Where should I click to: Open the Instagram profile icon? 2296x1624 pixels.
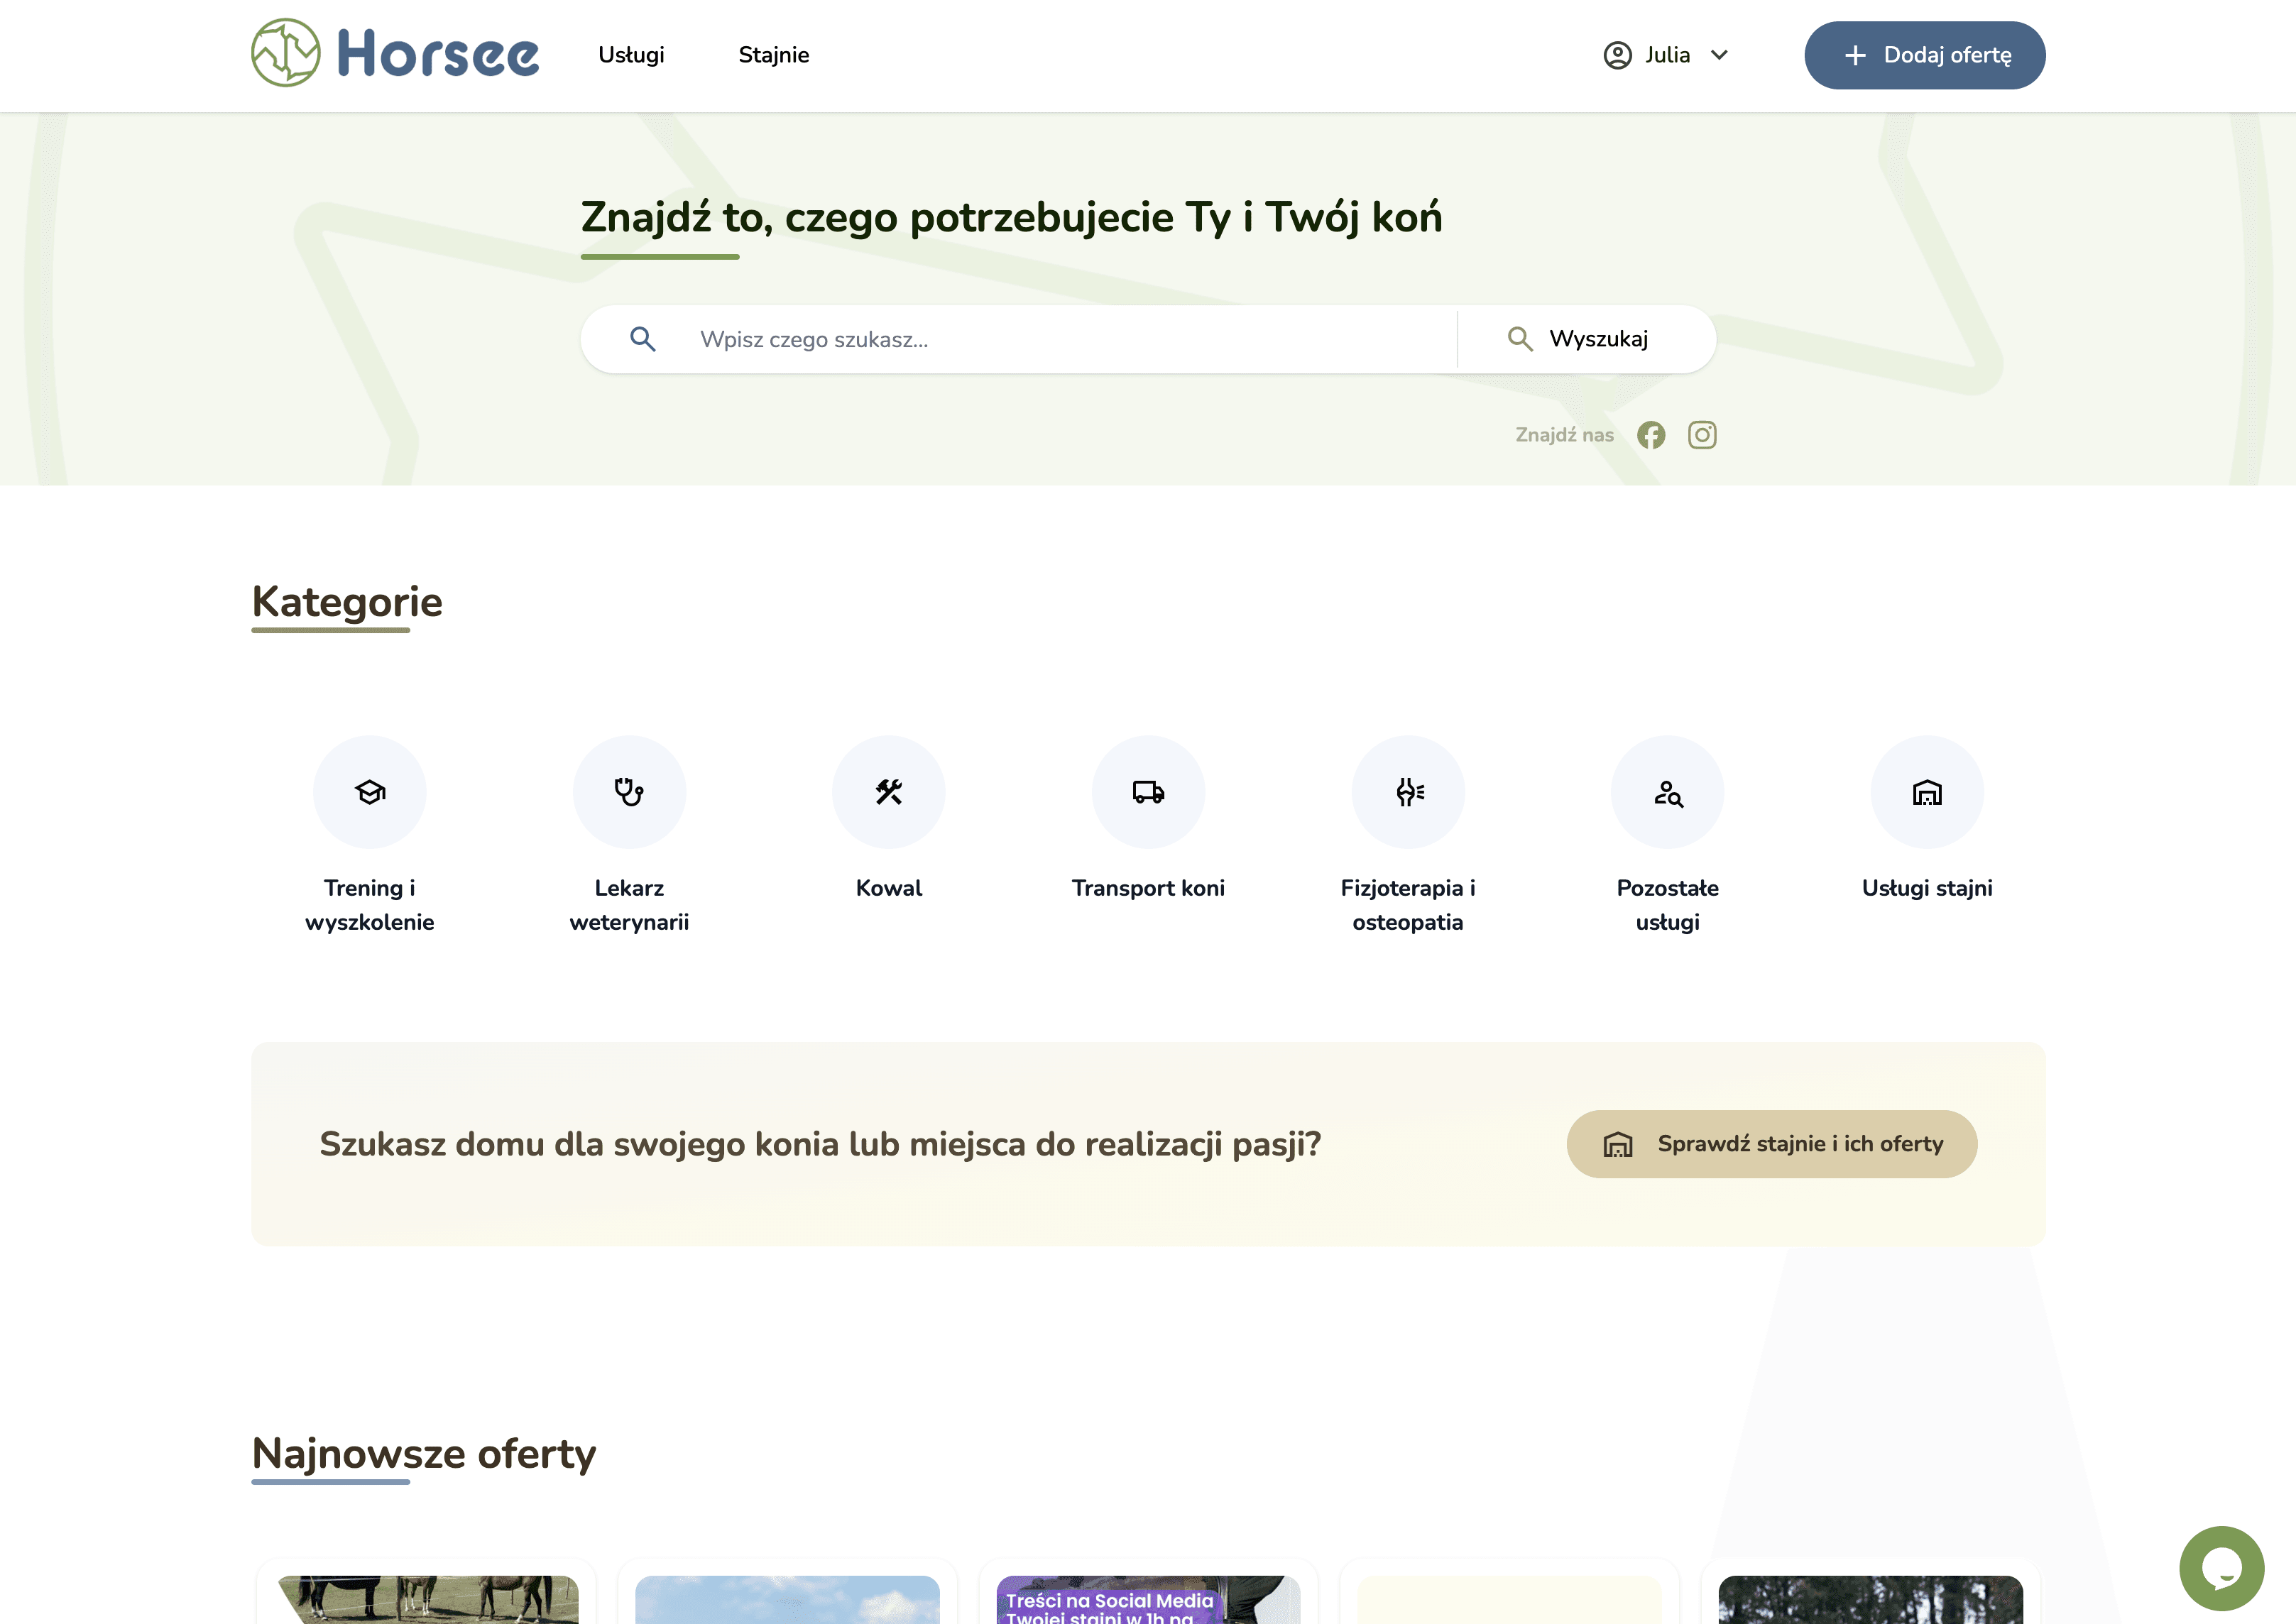(x=1702, y=435)
